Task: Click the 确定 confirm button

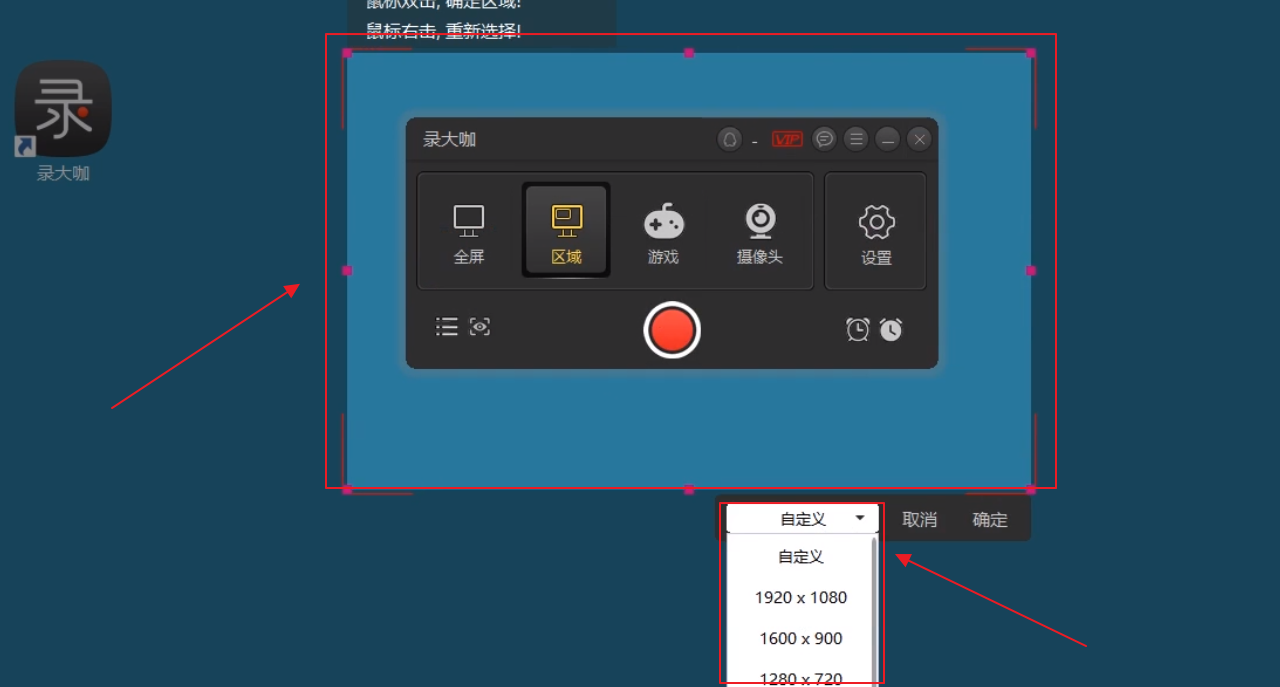Action: [x=989, y=519]
